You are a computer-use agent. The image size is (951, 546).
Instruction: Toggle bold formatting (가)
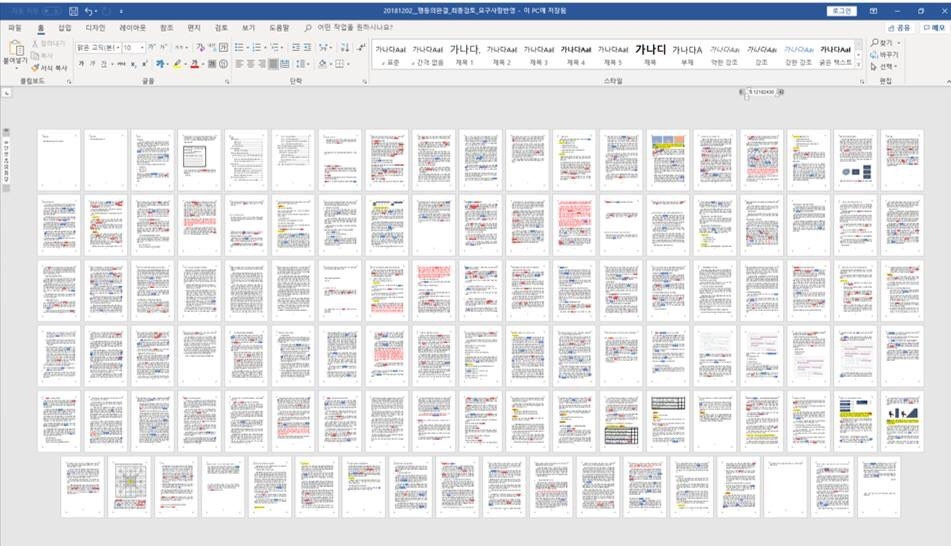coord(81,64)
